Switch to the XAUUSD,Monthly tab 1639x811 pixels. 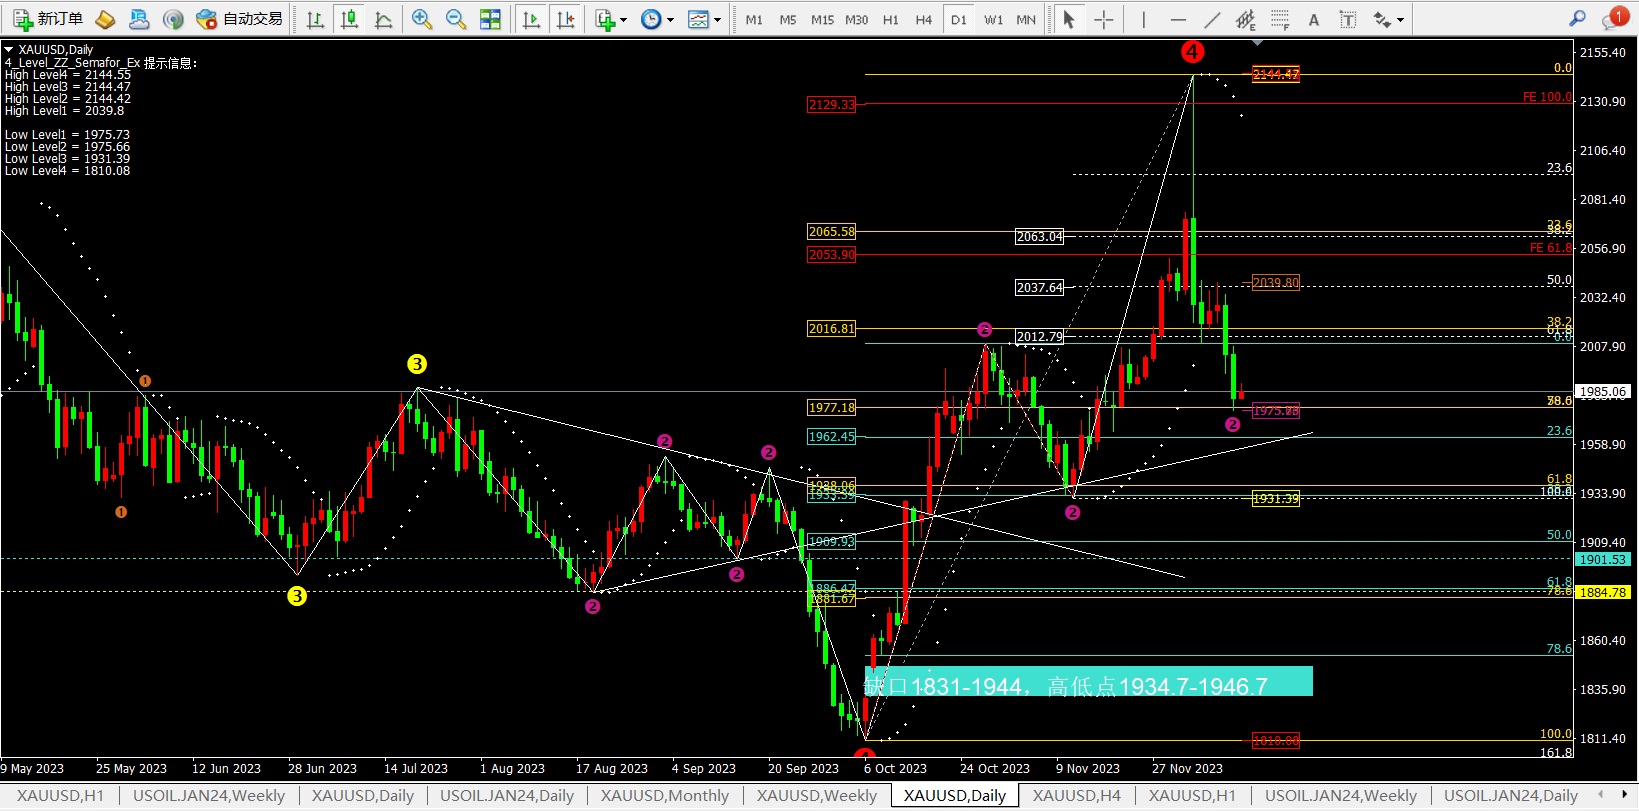click(664, 796)
